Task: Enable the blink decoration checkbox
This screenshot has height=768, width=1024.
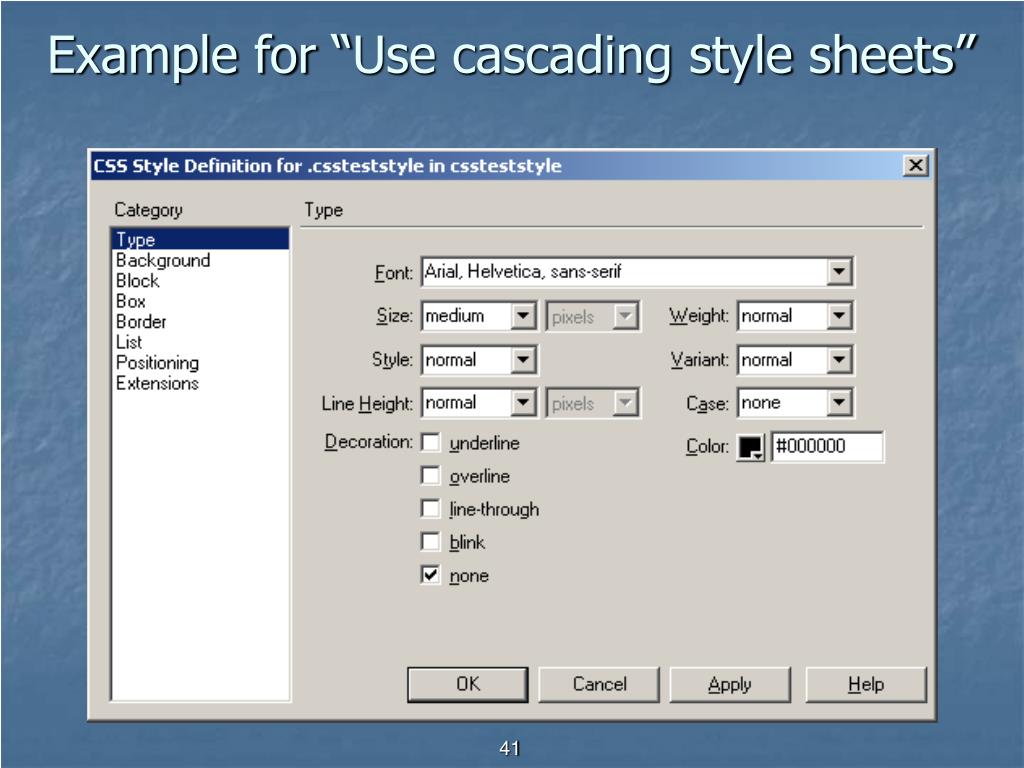Action: point(430,541)
